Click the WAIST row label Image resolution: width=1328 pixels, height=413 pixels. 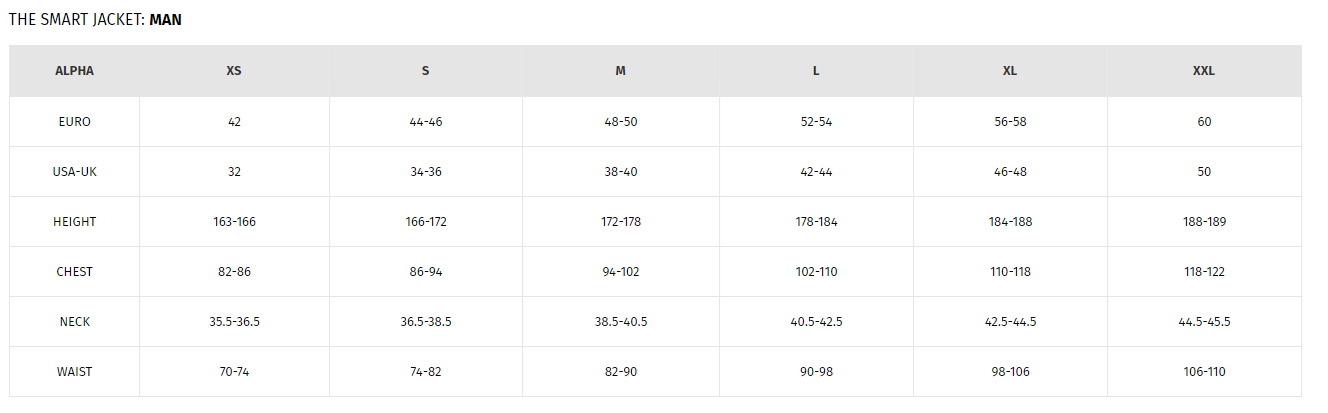[x=74, y=371]
